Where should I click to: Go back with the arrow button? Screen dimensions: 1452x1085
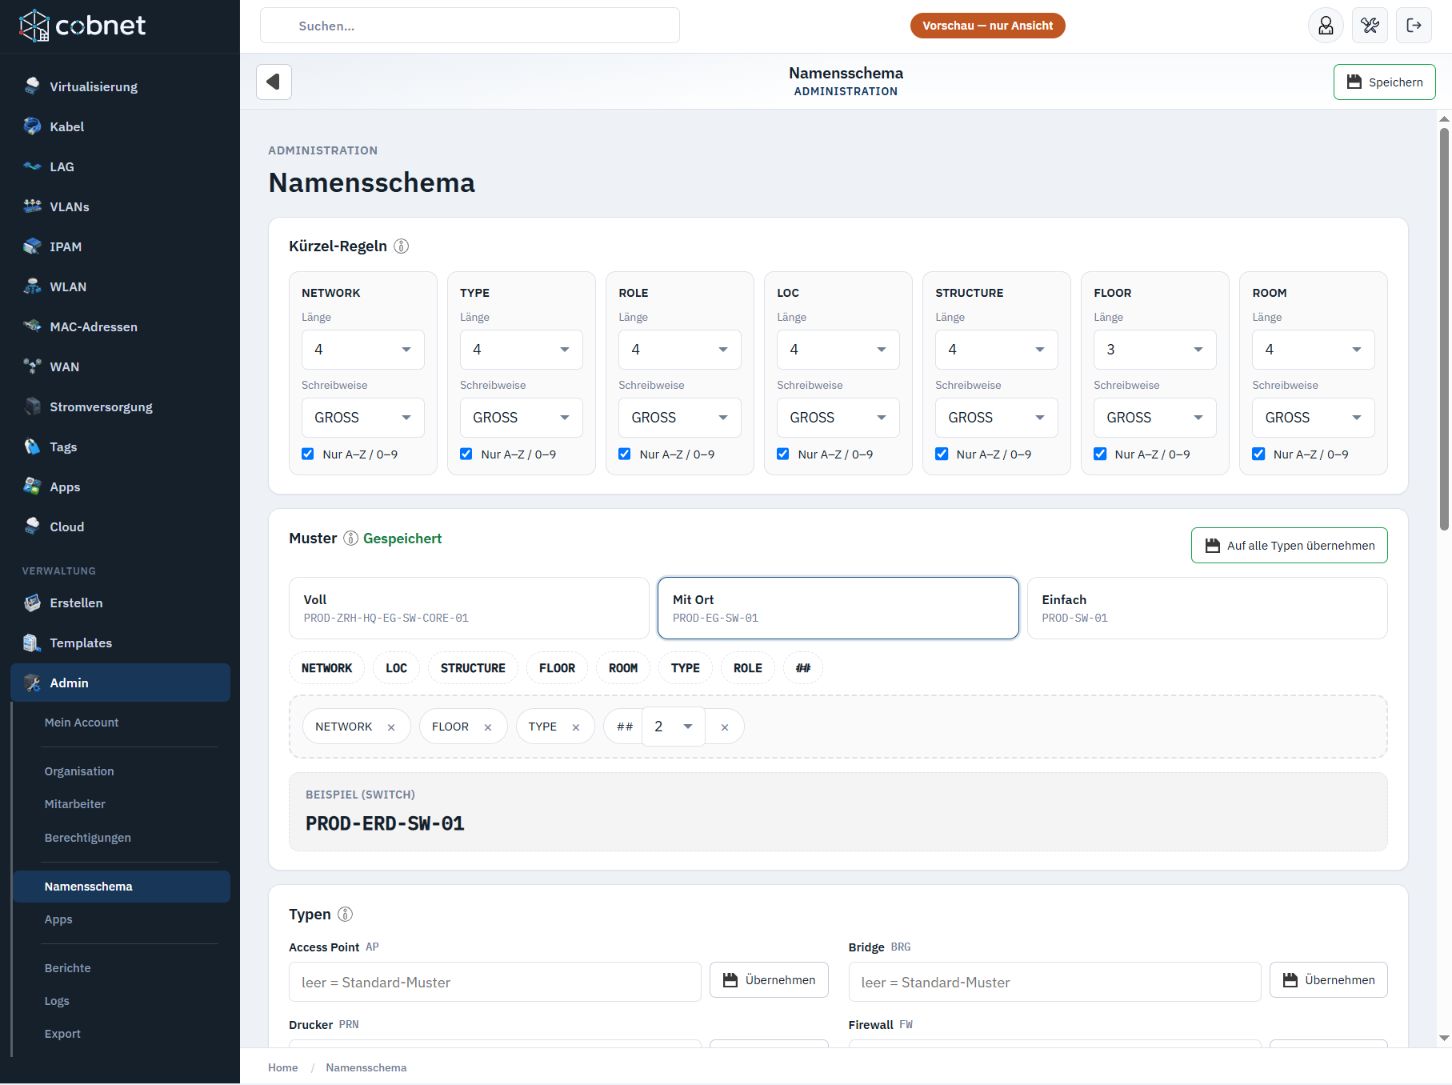(x=273, y=82)
